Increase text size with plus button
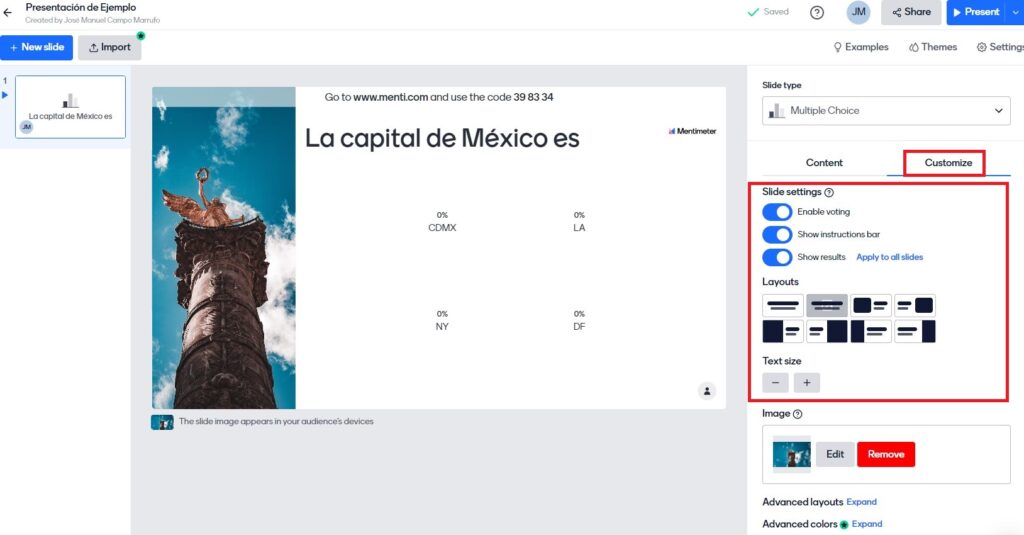The width and height of the screenshot is (1024, 535). (806, 382)
